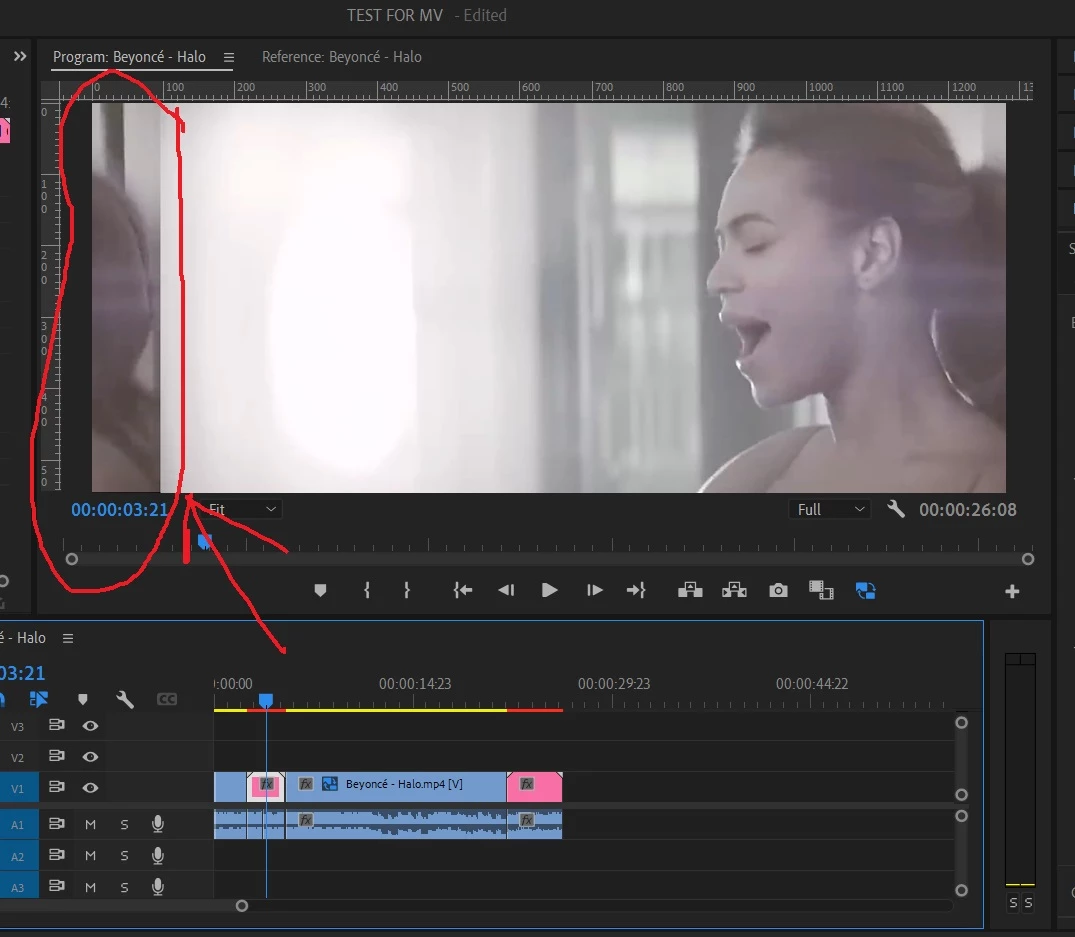Image resolution: width=1075 pixels, height=937 pixels.
Task: Click the Extract button
Action: [734, 590]
